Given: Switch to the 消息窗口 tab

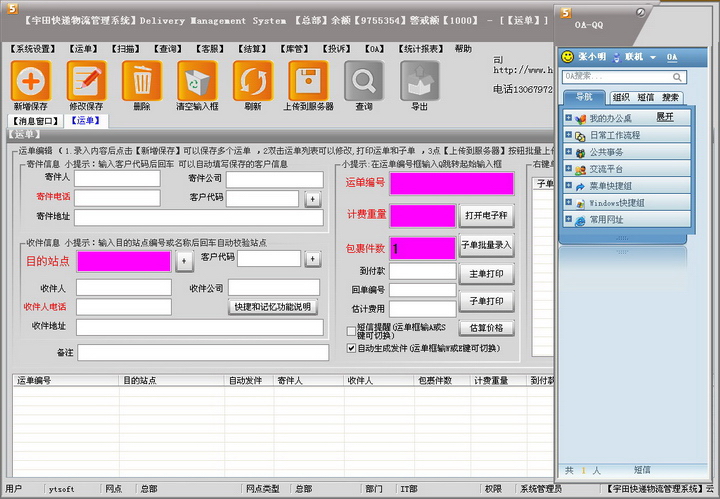Looking at the screenshot, I should 33,120.
